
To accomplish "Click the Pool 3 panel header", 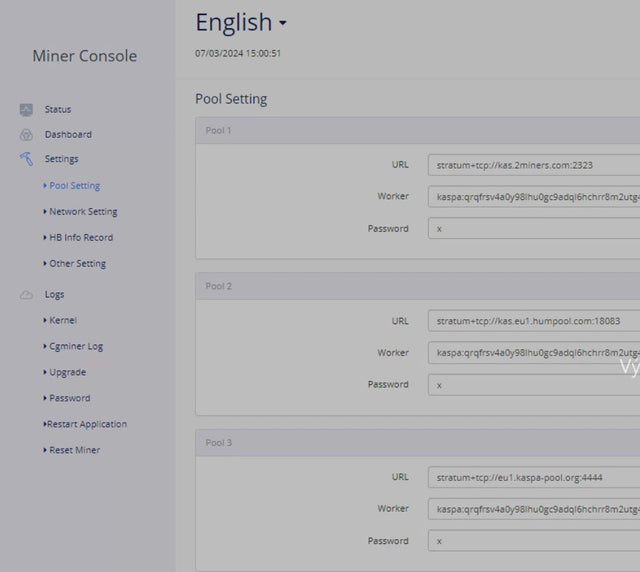I will [x=418, y=443].
